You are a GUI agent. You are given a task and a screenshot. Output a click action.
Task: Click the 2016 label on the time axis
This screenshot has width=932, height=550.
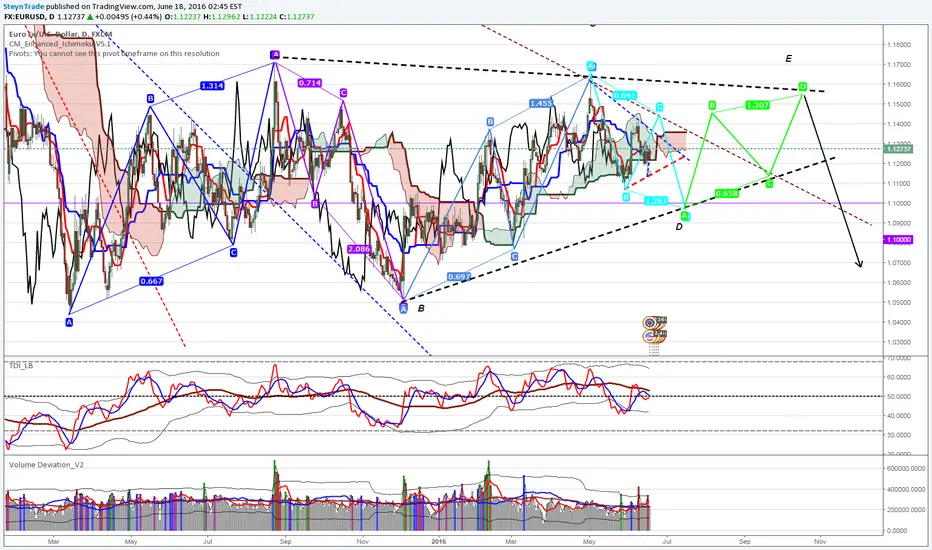click(x=438, y=541)
